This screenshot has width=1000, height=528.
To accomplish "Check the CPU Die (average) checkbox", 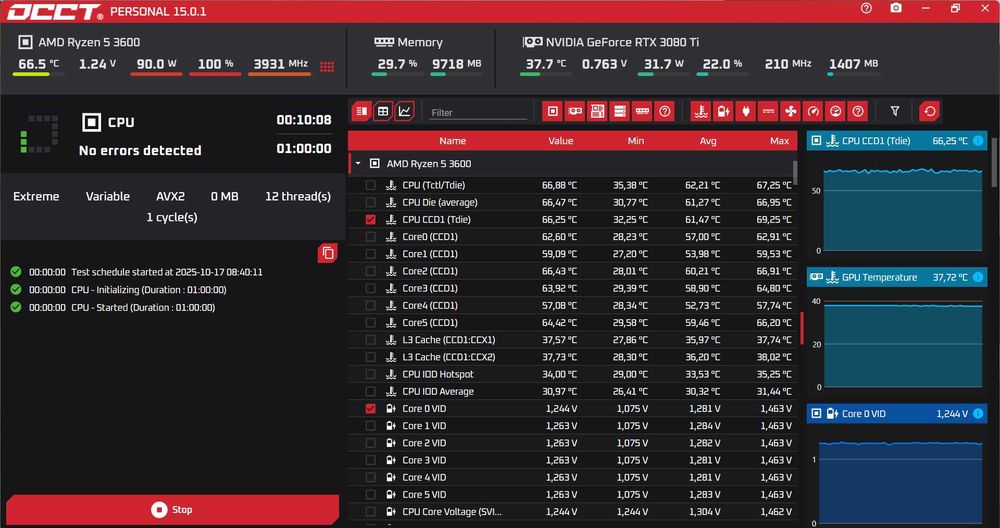I will (x=371, y=202).
